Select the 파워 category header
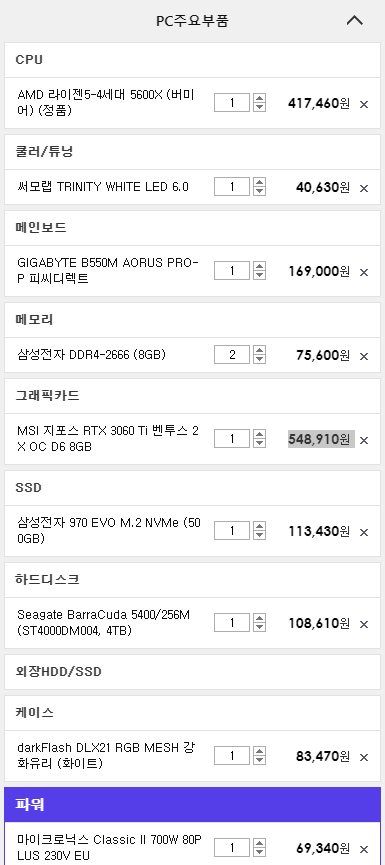This screenshot has height=865, width=385. point(192,804)
